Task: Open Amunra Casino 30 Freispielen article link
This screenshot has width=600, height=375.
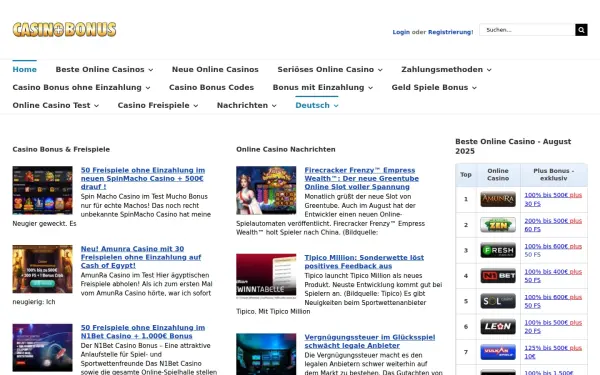Action: (141, 257)
